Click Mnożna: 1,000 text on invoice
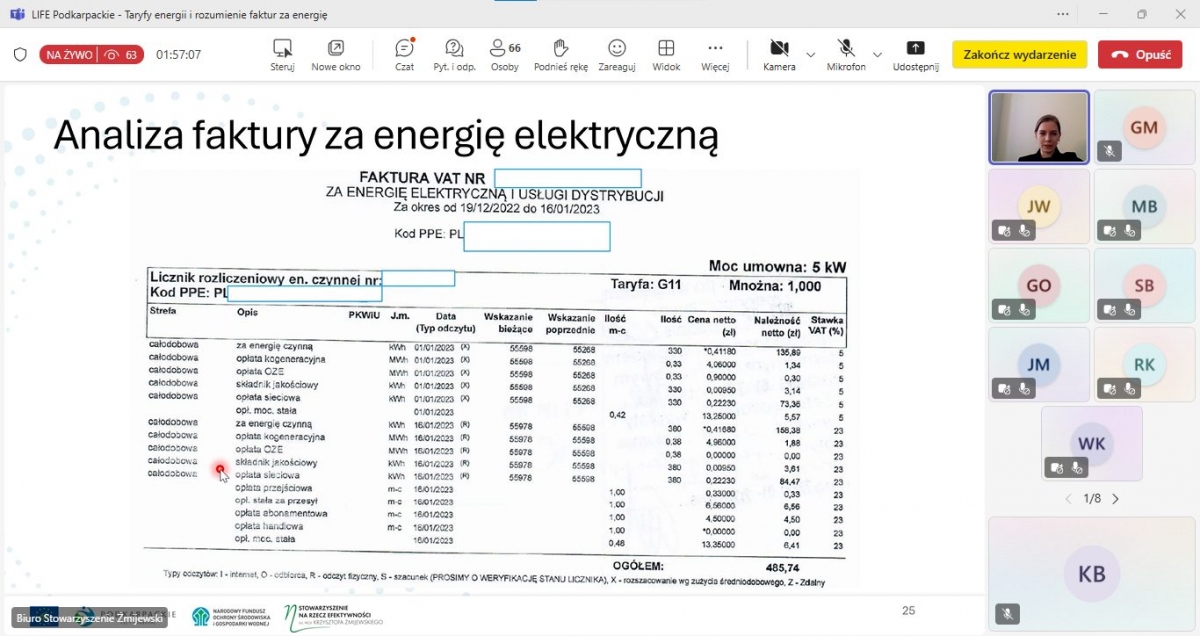 click(775, 285)
